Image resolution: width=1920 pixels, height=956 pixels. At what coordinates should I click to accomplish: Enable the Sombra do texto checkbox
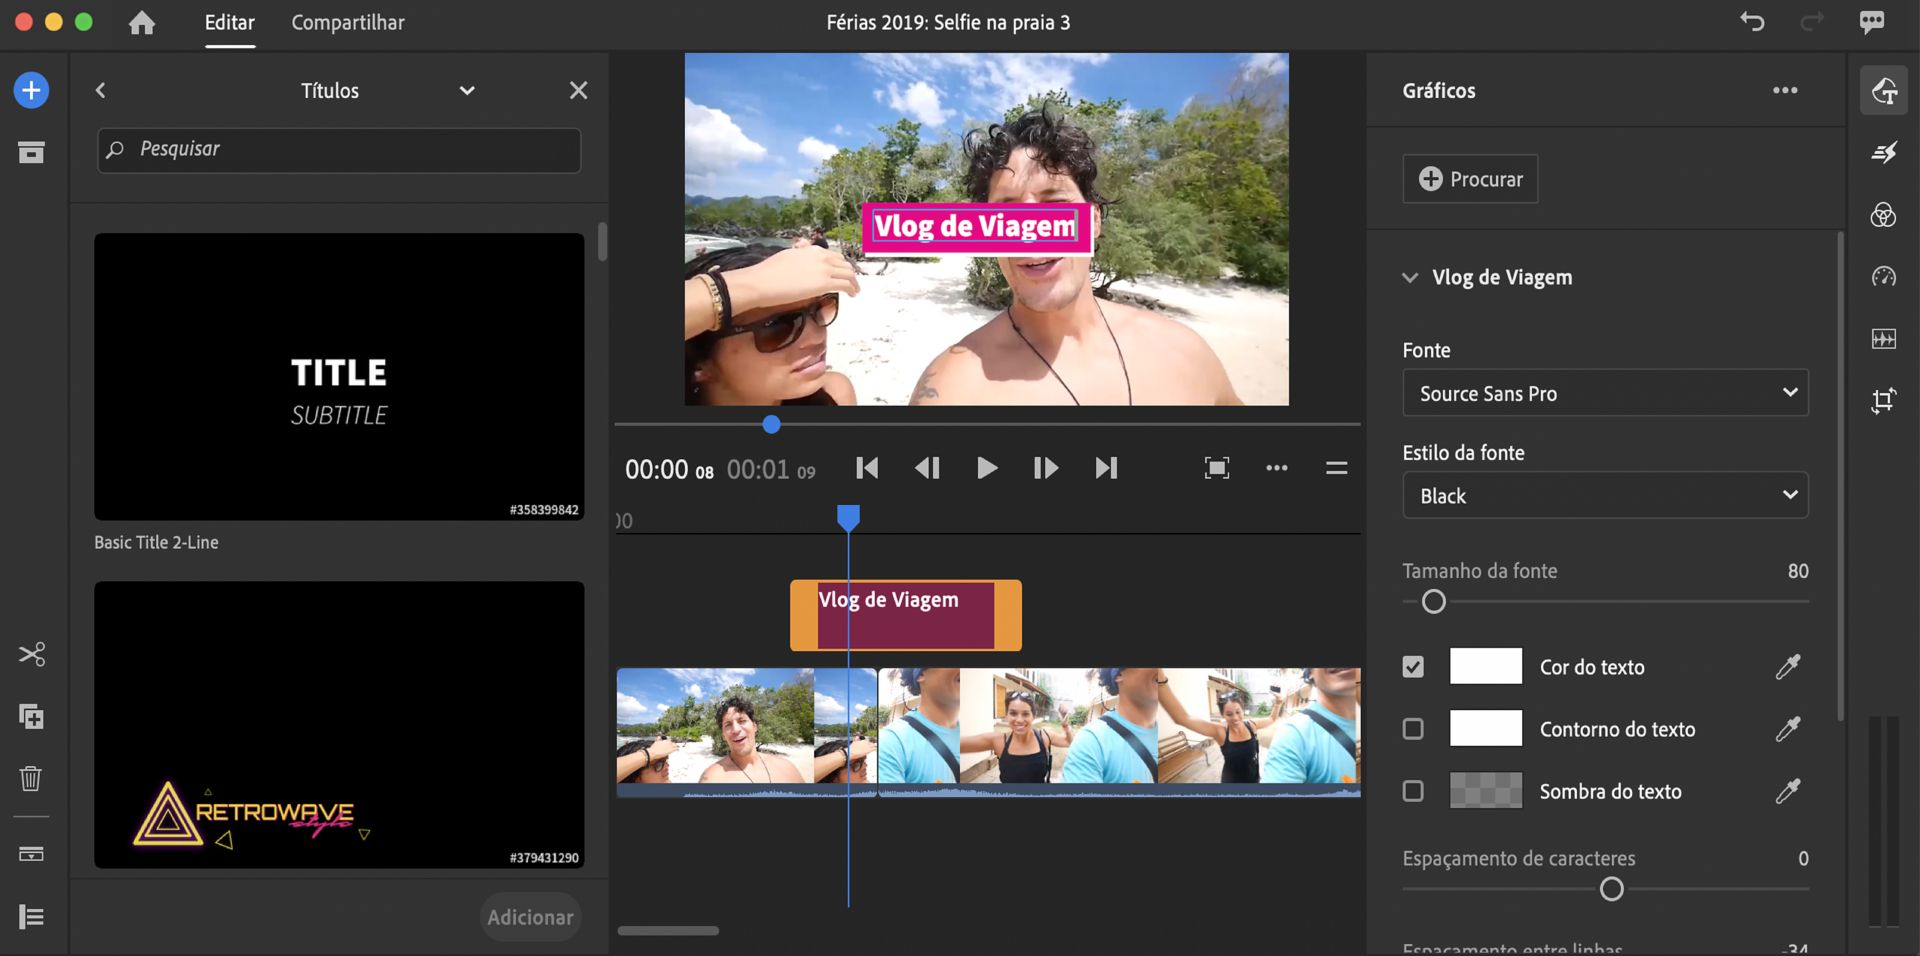[x=1413, y=790]
